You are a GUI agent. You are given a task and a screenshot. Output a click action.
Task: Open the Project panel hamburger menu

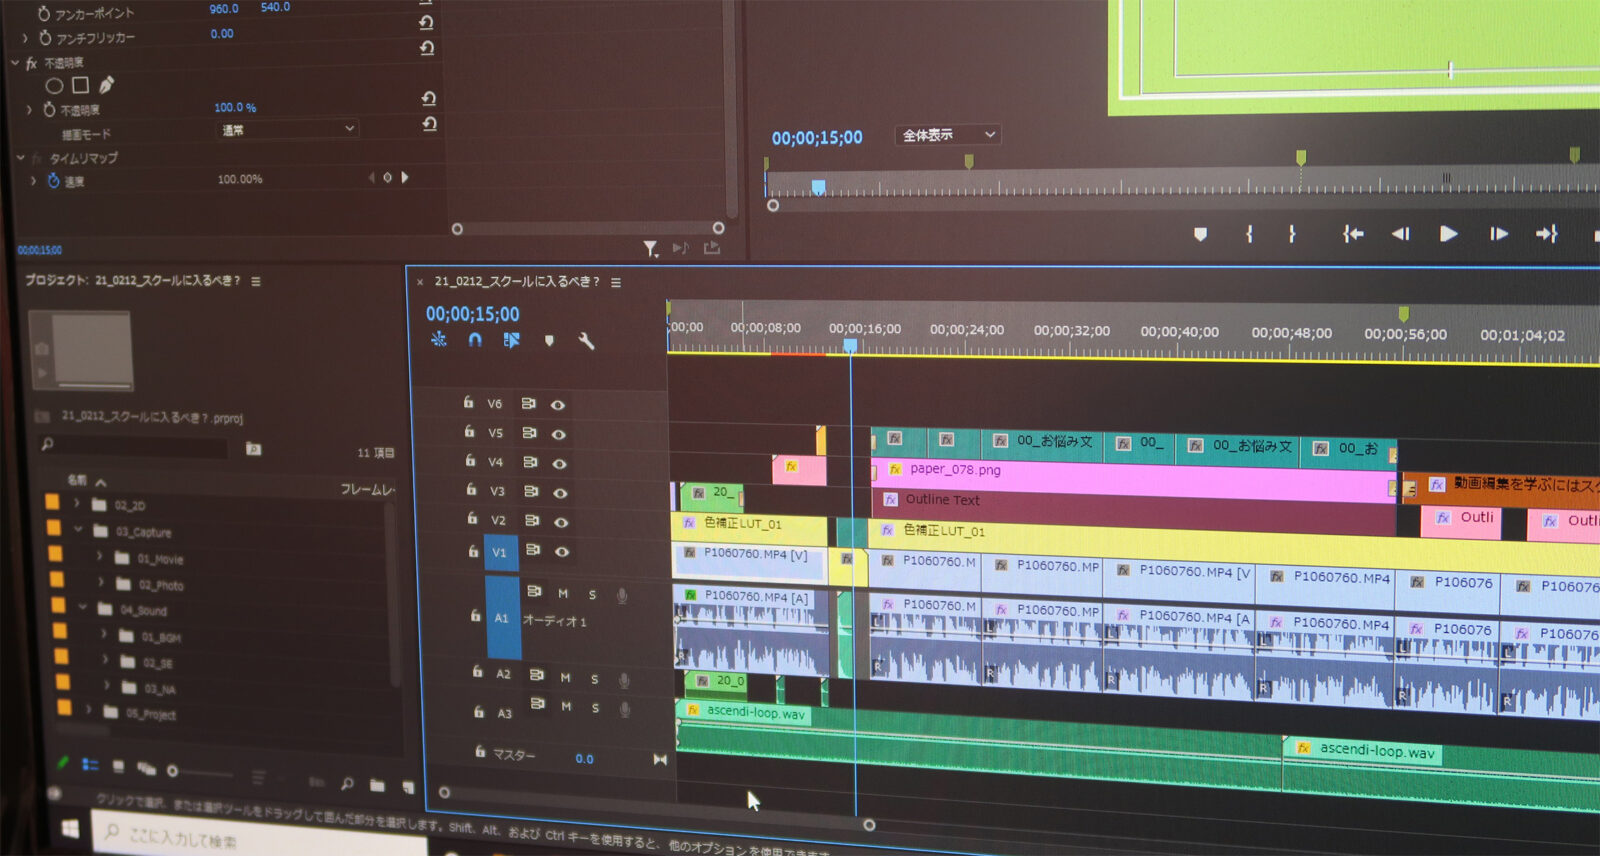pos(256,282)
